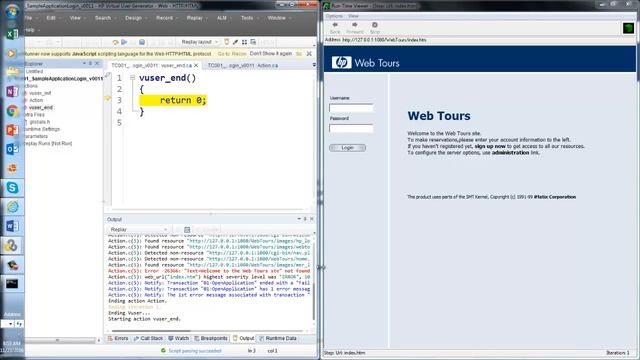Open the ALM menu

coord(222,18)
